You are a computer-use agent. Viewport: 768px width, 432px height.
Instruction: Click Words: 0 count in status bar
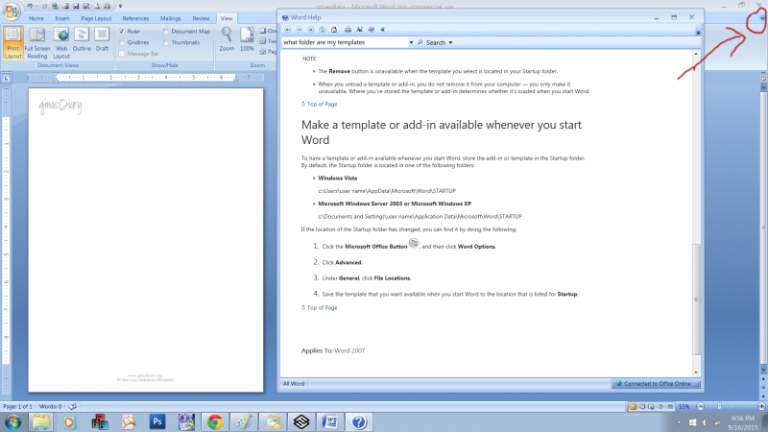pyautogui.click(x=50, y=407)
